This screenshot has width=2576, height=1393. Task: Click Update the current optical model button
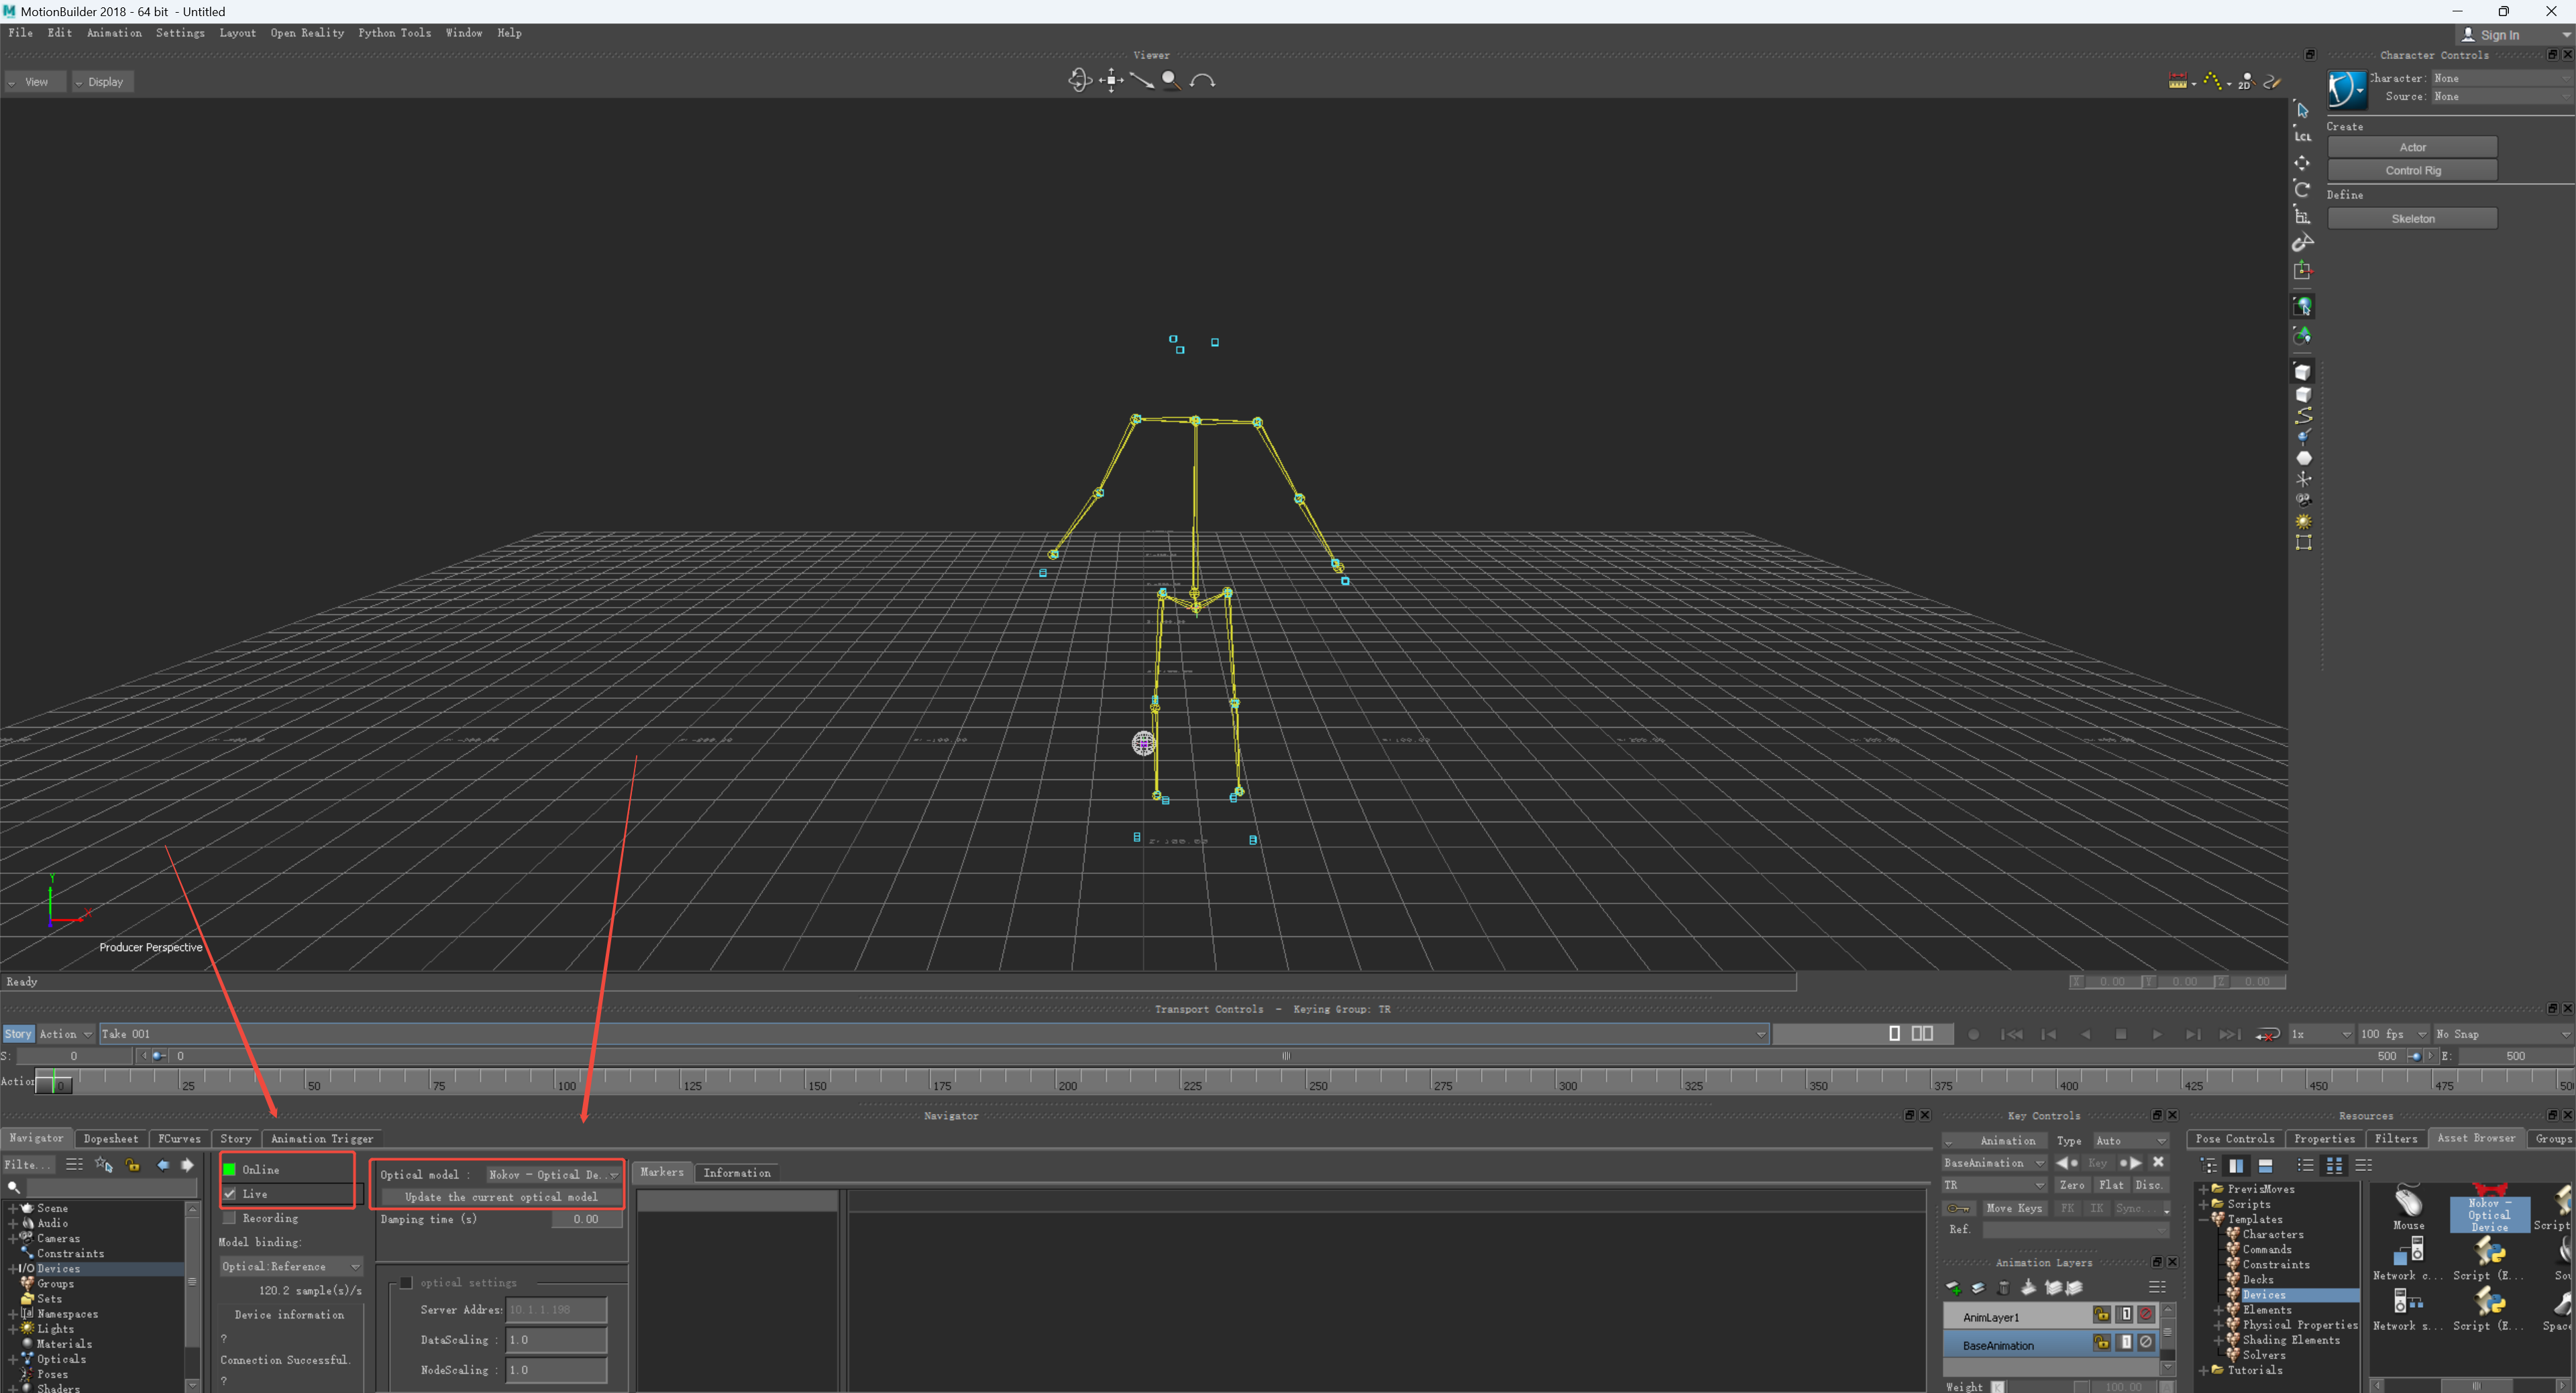(501, 1197)
